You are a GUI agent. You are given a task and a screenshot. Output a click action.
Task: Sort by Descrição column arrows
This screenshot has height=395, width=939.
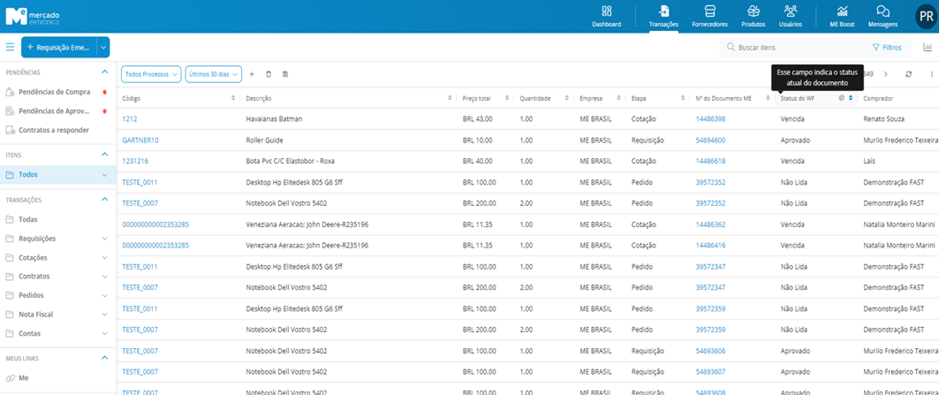coord(450,98)
